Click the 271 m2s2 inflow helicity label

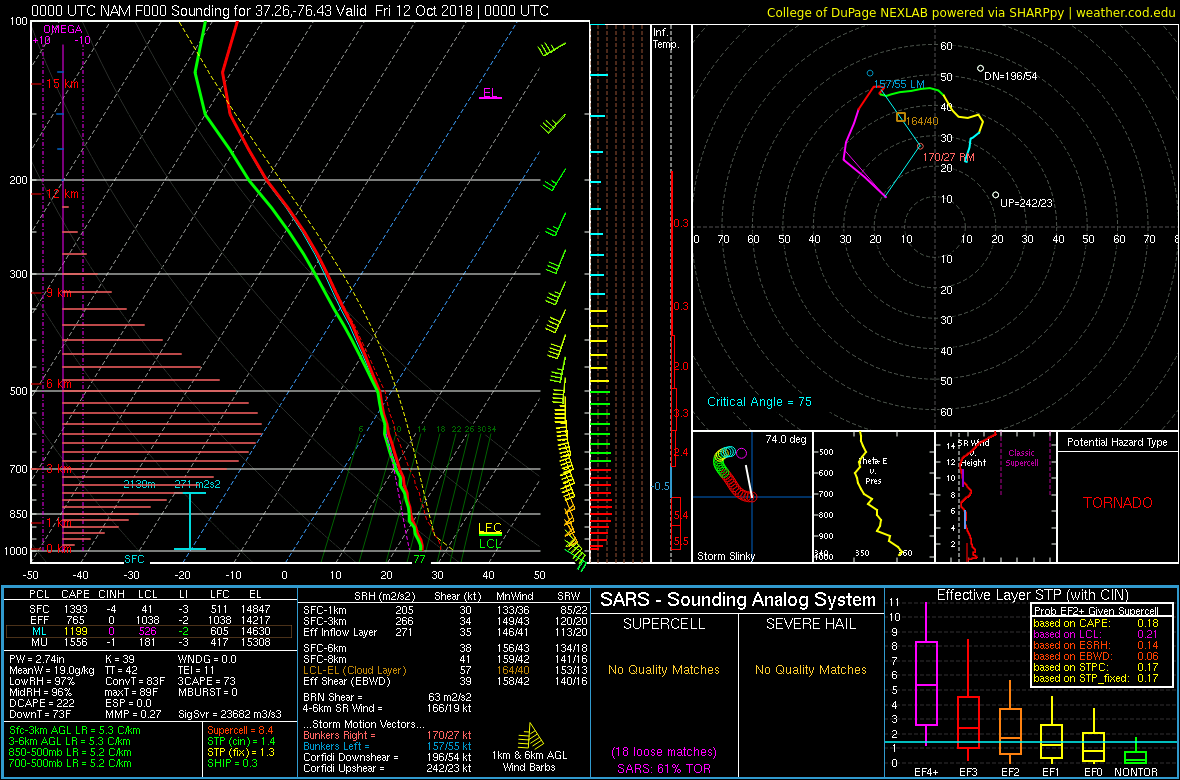click(197, 484)
